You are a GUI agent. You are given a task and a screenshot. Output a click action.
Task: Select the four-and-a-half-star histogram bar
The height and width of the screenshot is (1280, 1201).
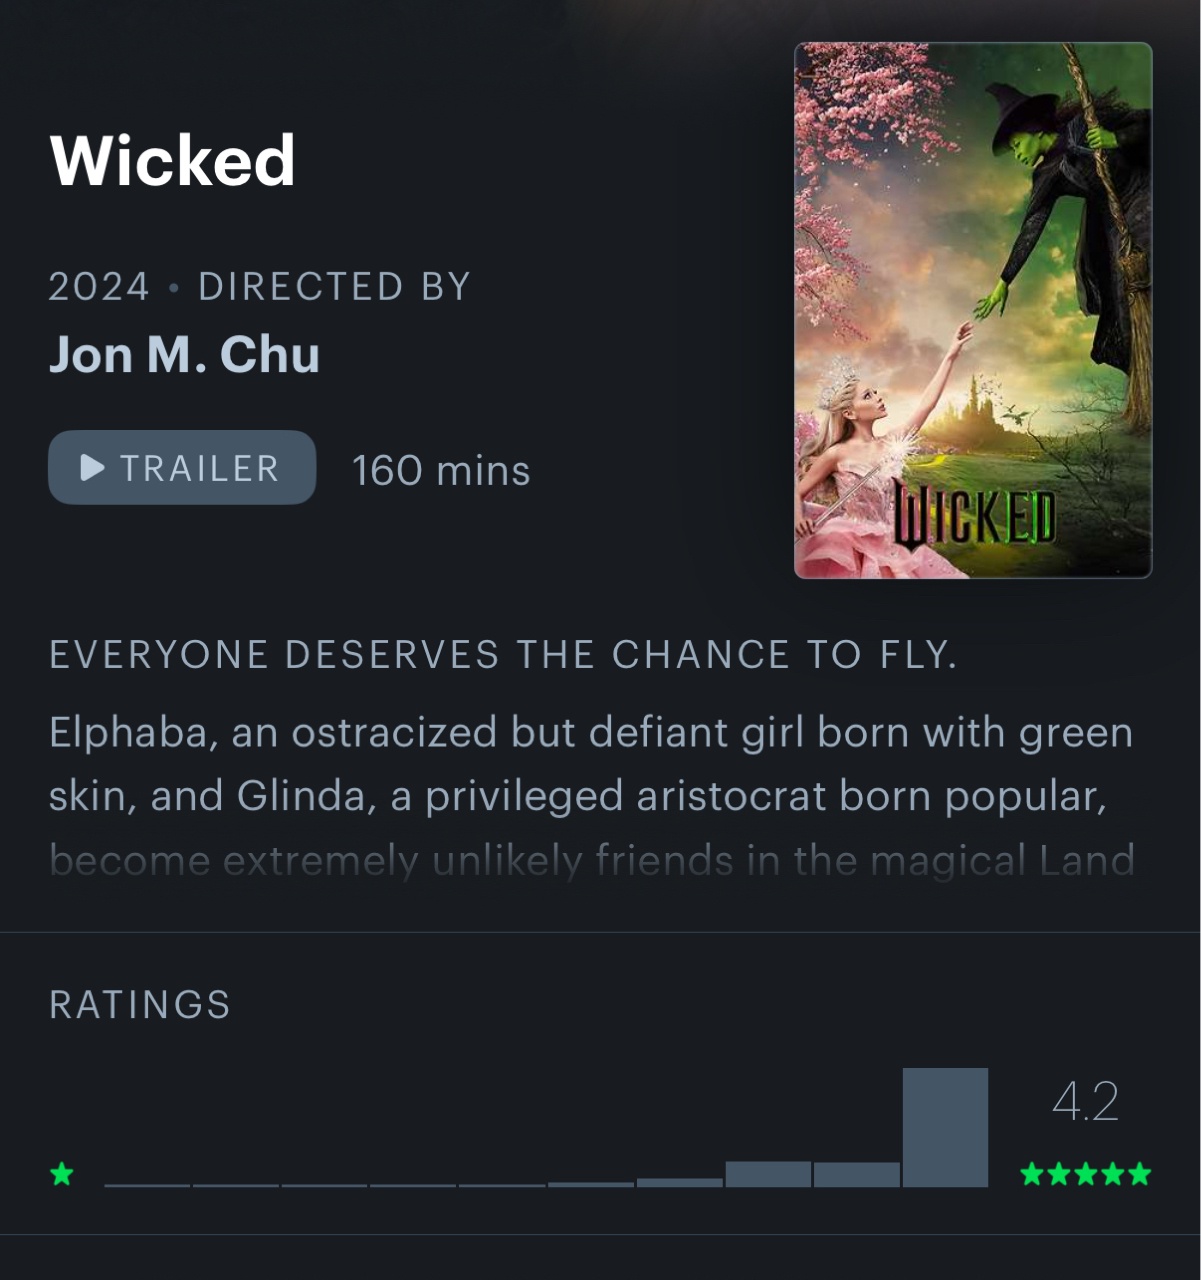(x=857, y=1175)
